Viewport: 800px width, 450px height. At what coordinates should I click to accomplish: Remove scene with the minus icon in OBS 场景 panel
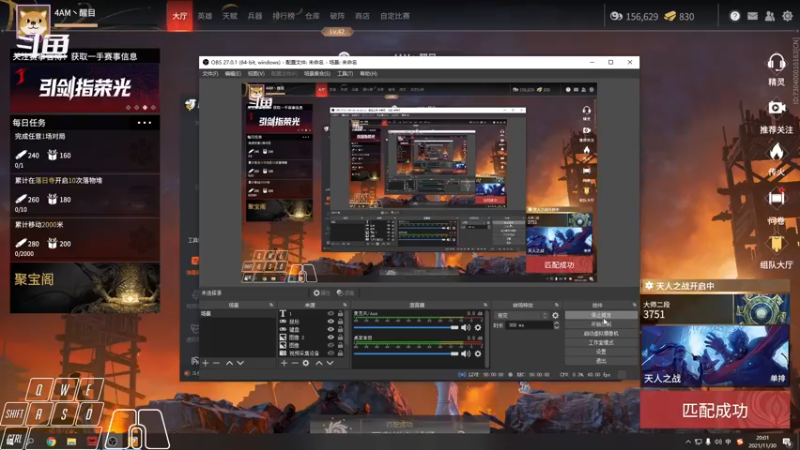(x=216, y=363)
